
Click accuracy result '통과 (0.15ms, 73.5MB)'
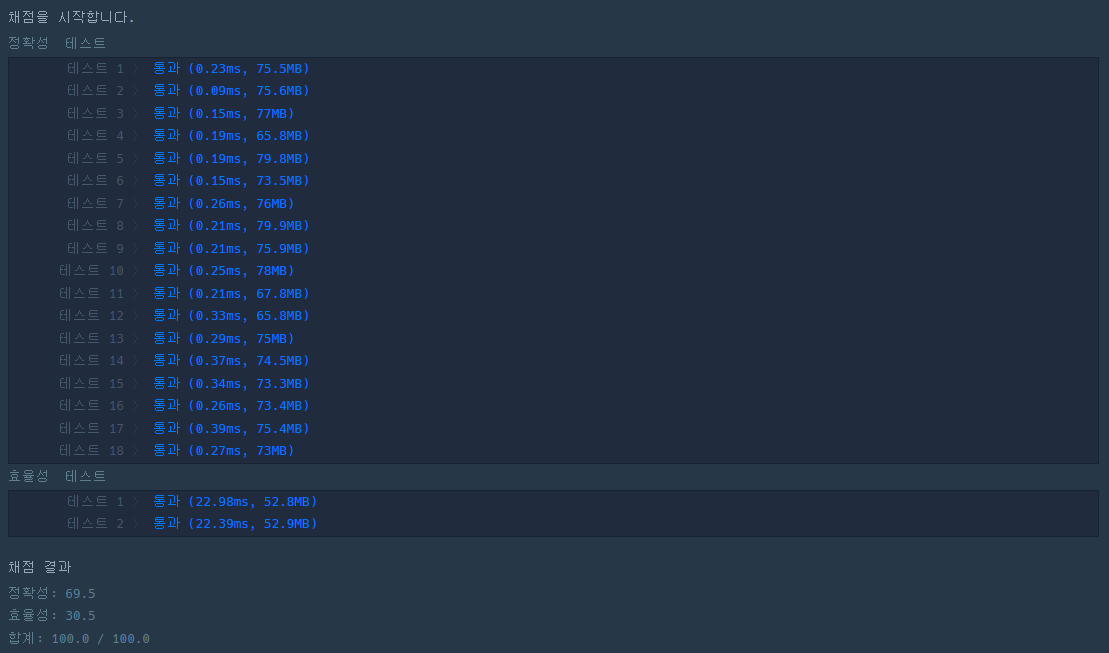[x=231, y=180]
